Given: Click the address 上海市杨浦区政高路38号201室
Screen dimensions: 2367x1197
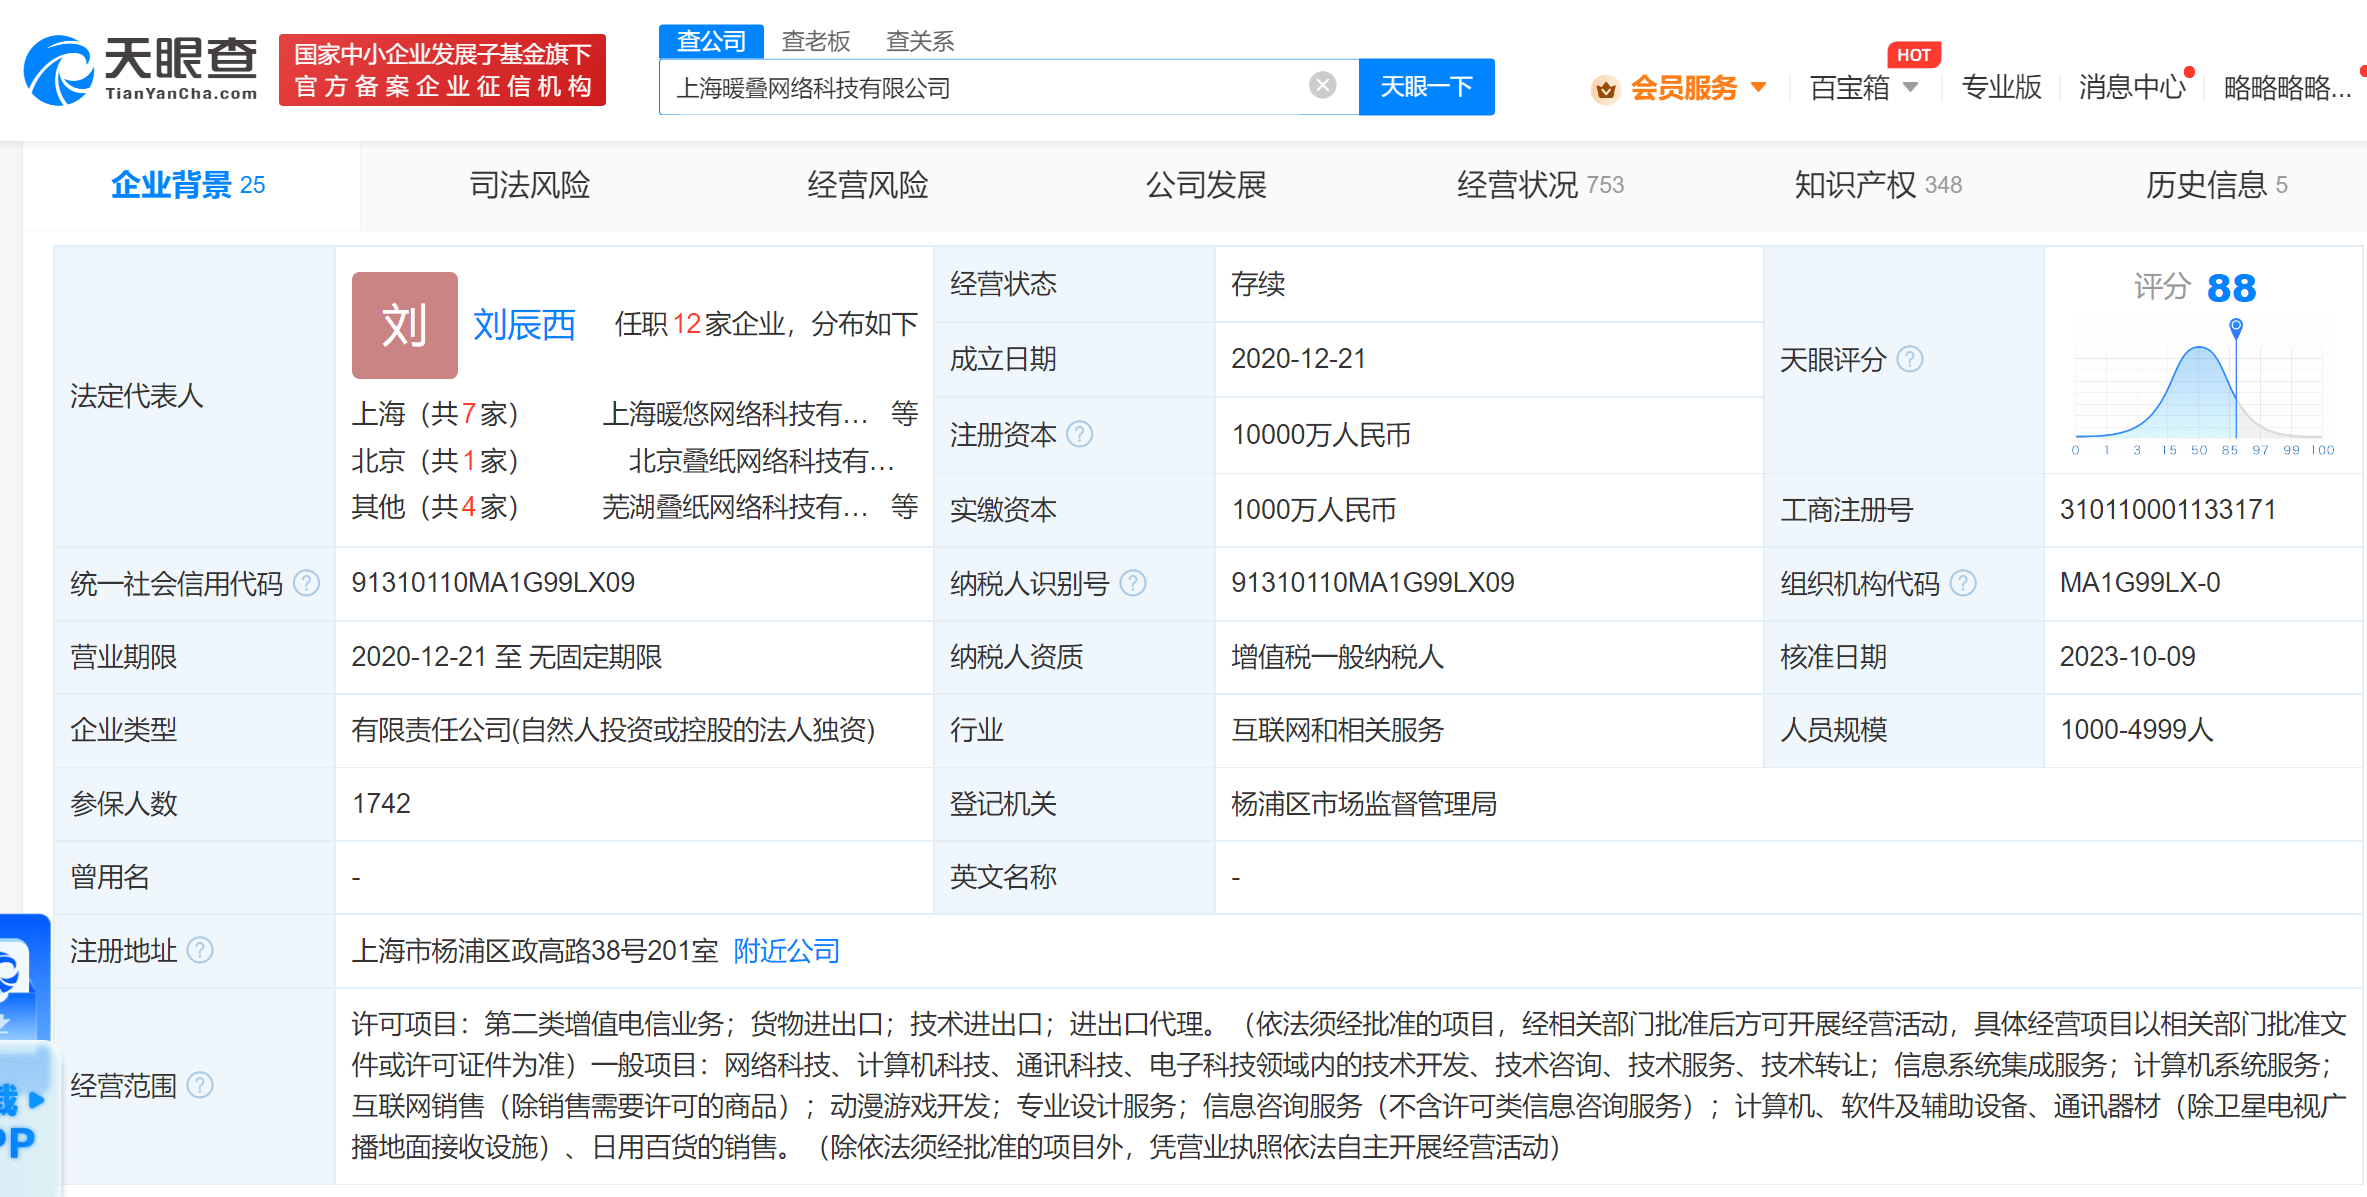Looking at the screenshot, I should tap(535, 950).
